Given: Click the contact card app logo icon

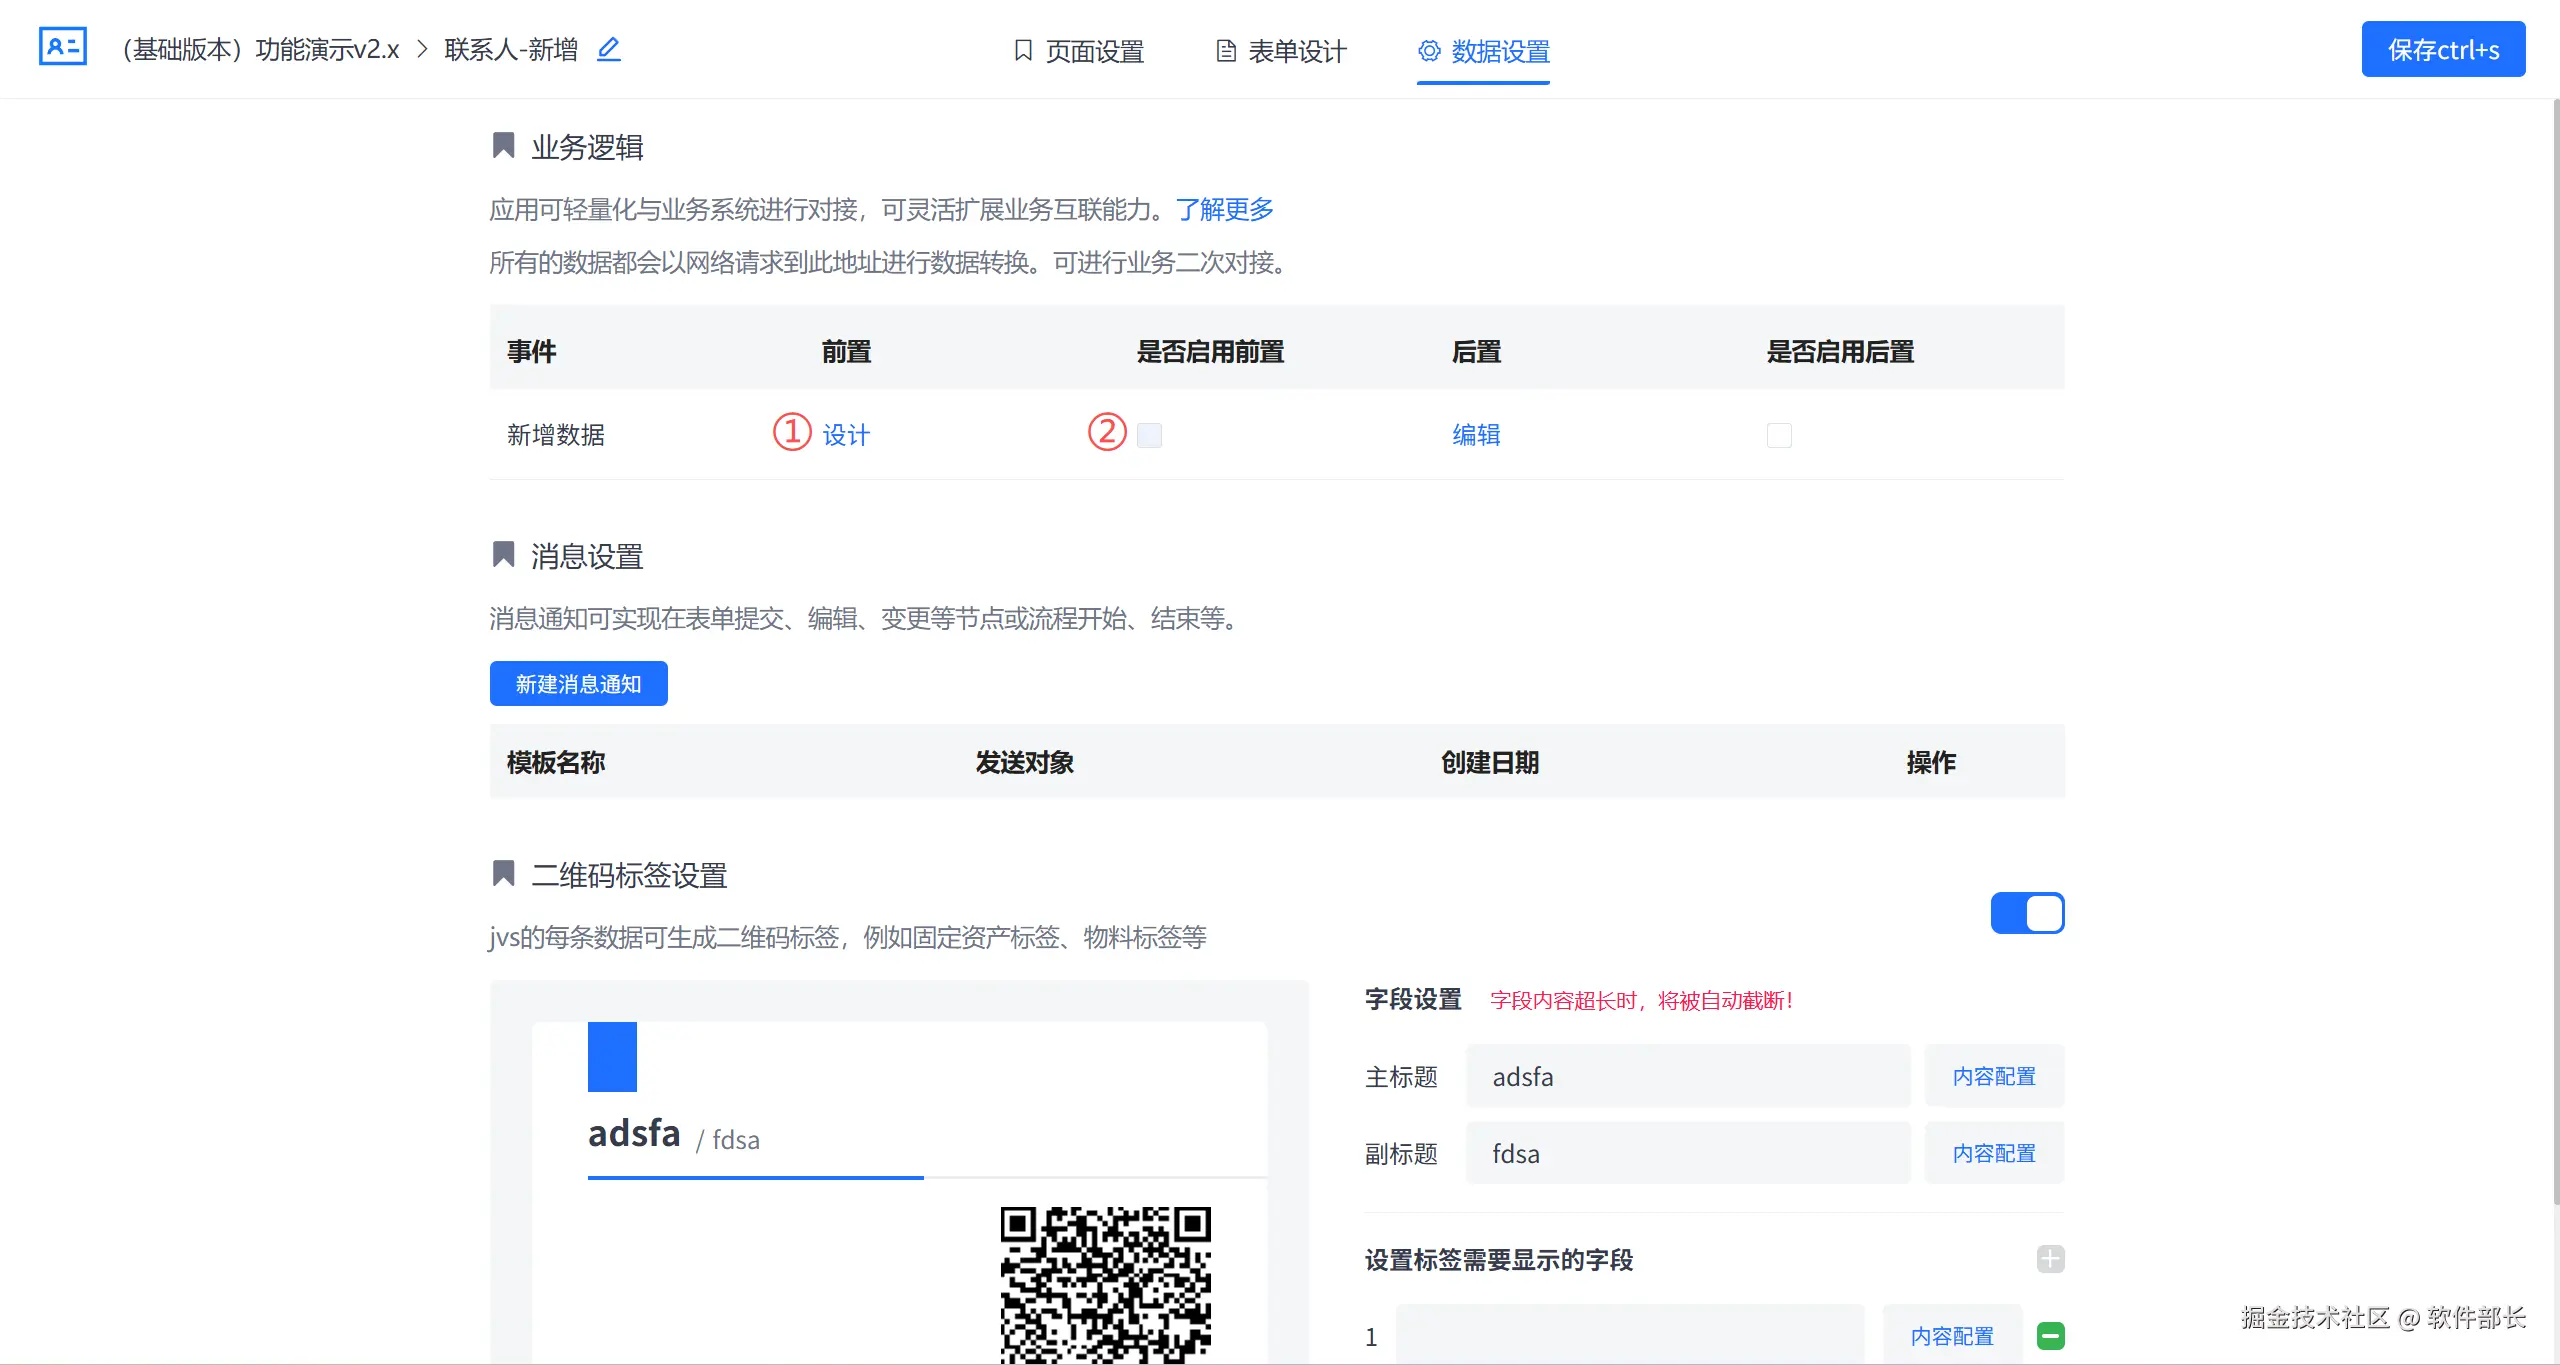Looking at the screenshot, I should [62, 47].
